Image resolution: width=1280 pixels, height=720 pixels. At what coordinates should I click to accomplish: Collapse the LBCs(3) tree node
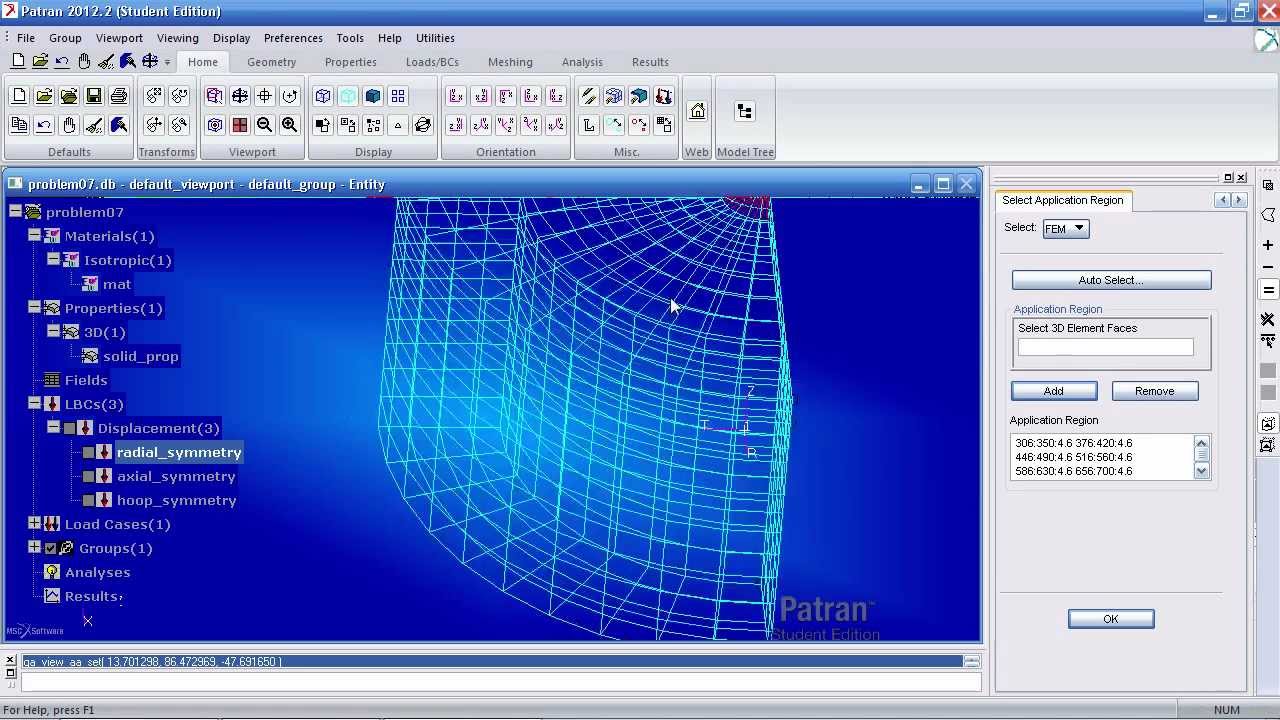(34, 403)
